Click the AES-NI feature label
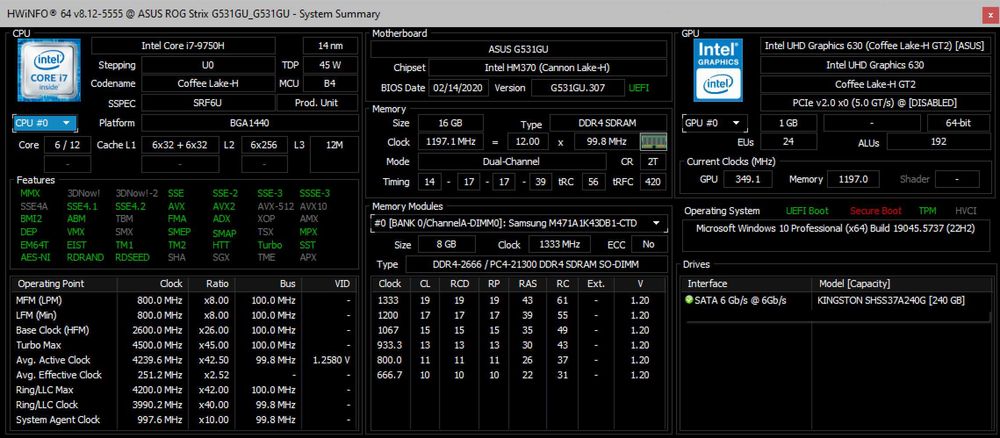This screenshot has height=438, width=1000. click(35, 258)
